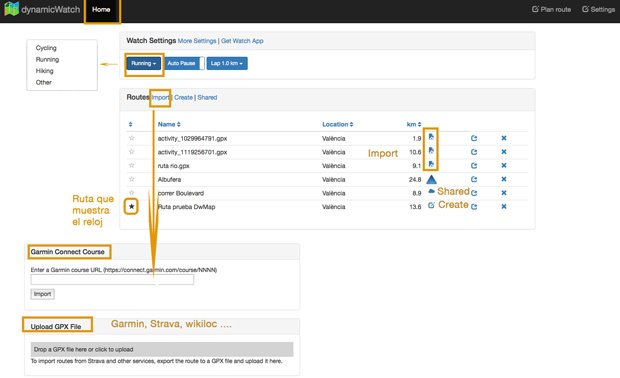
Task: Click the 24.8 km value for Albufera
Action: (415, 180)
